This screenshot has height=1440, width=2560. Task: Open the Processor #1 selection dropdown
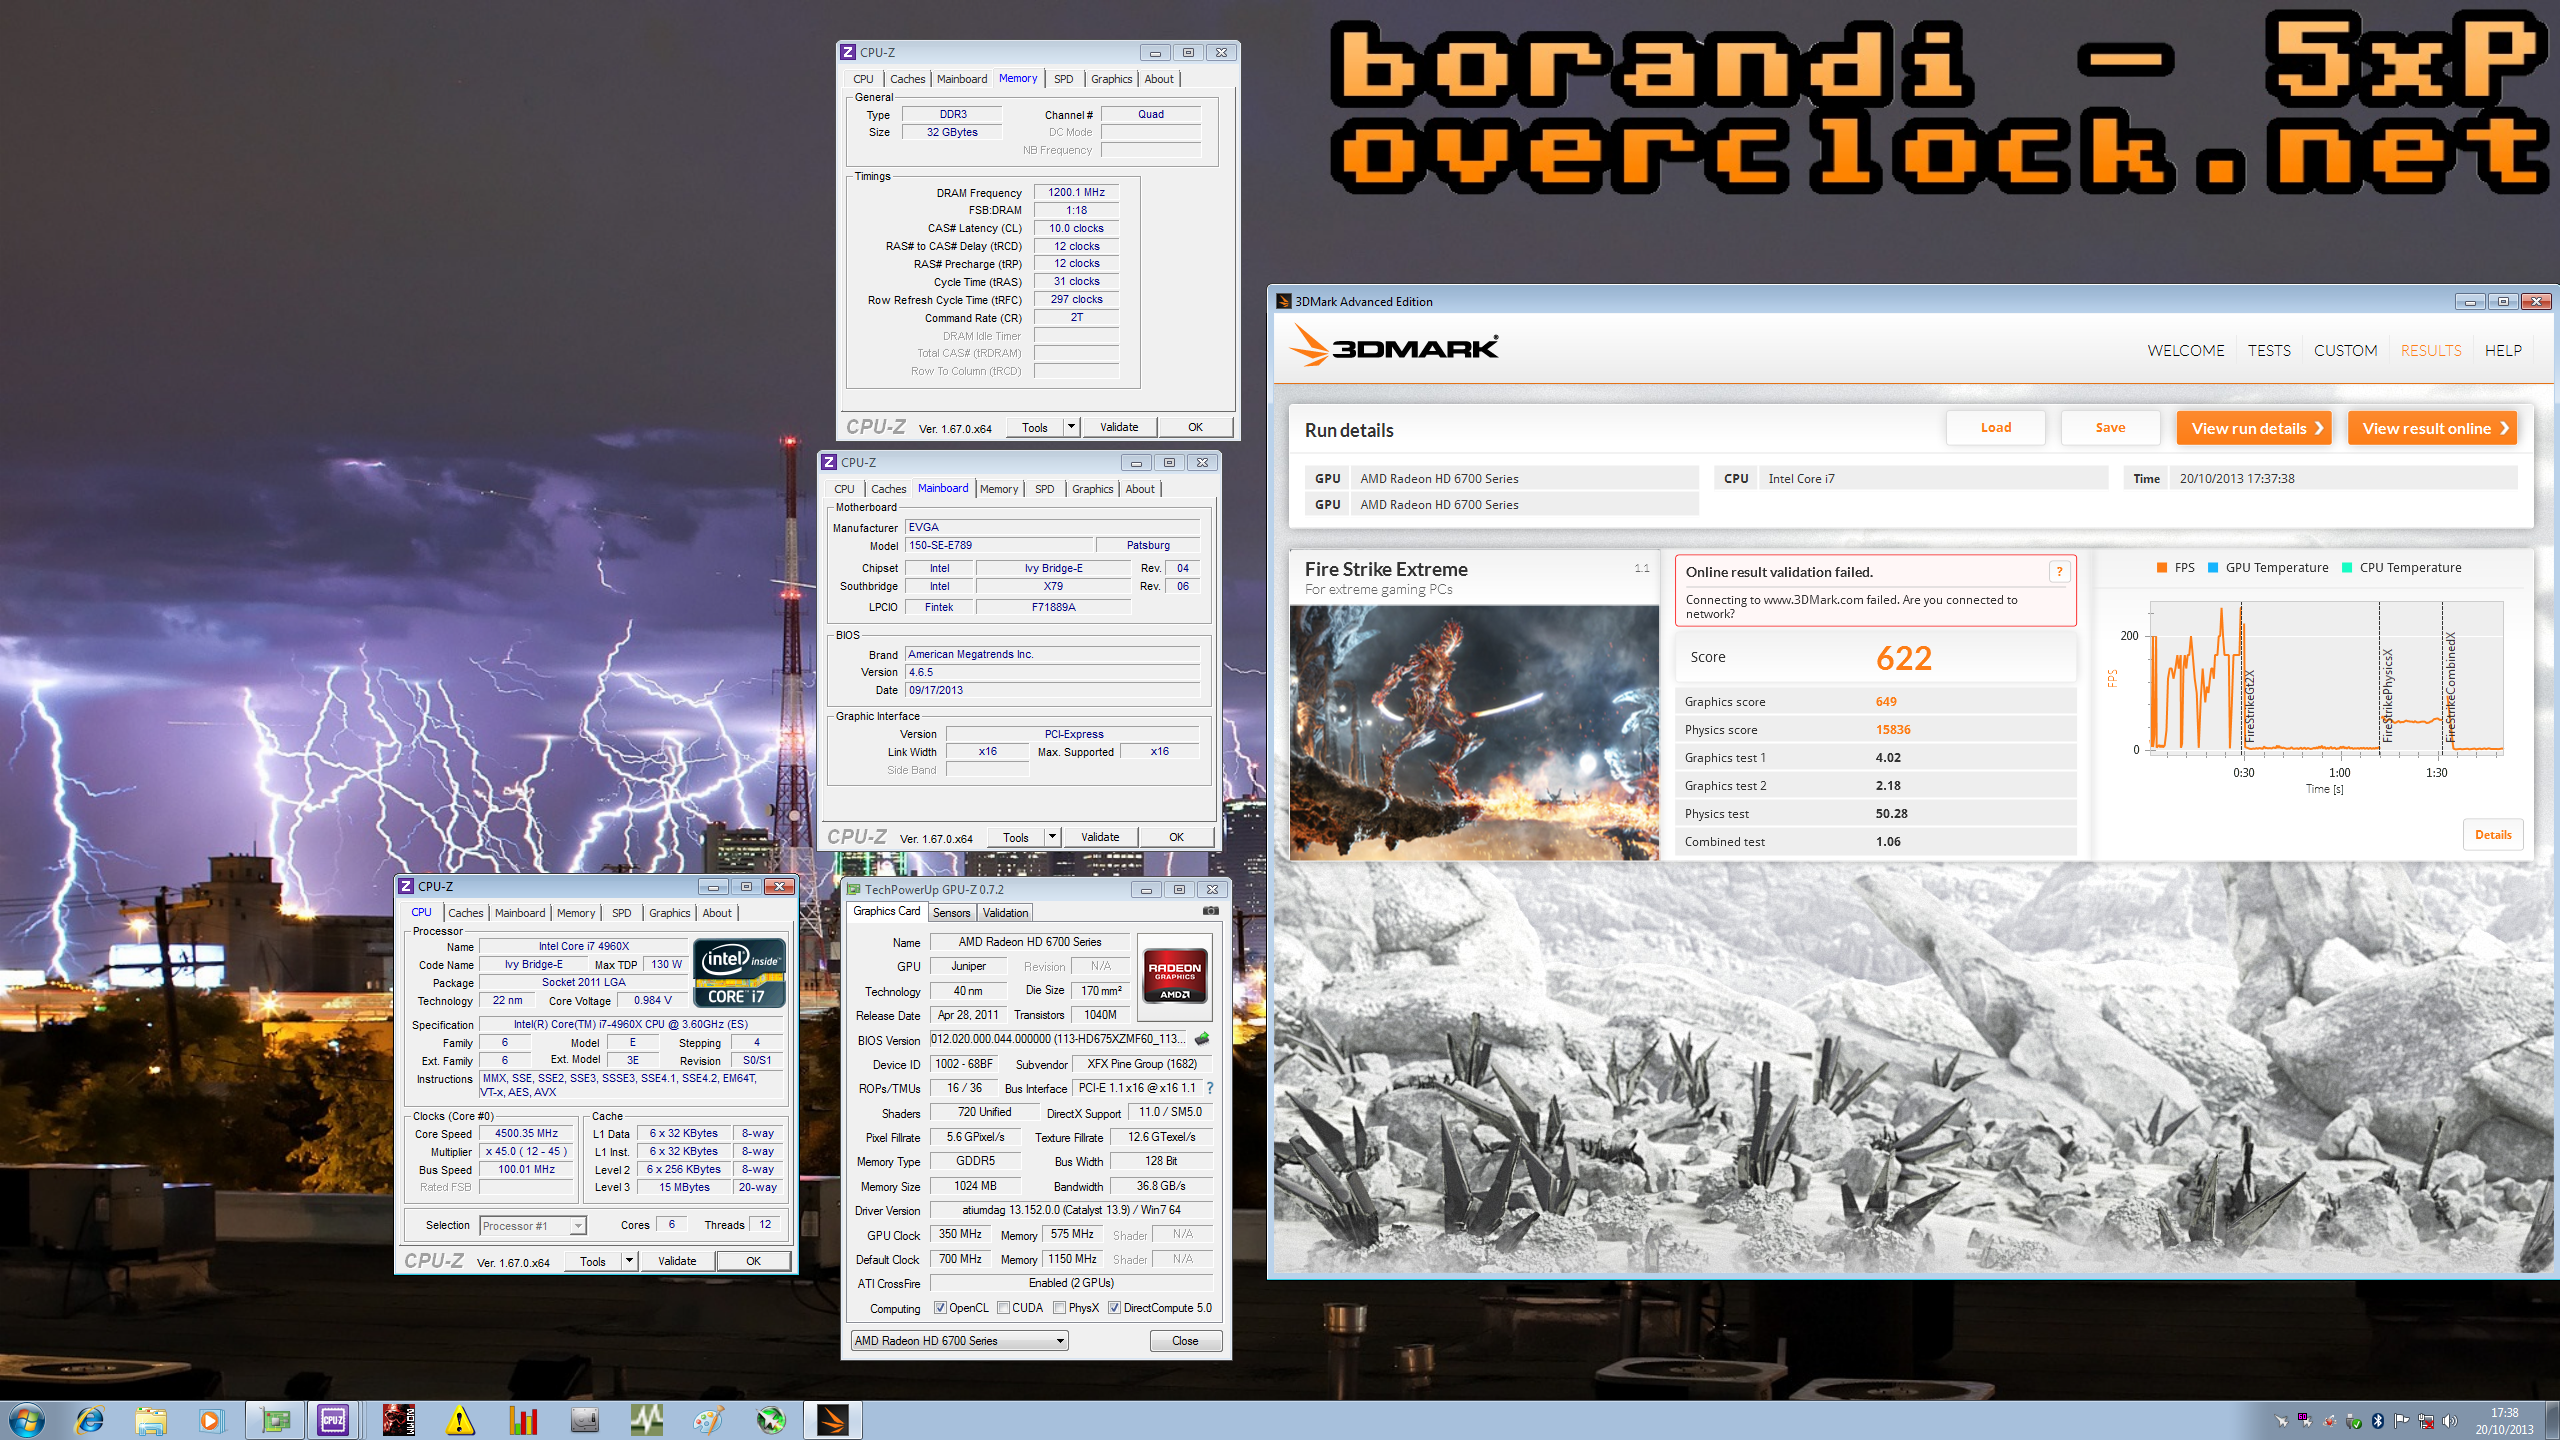point(533,1226)
